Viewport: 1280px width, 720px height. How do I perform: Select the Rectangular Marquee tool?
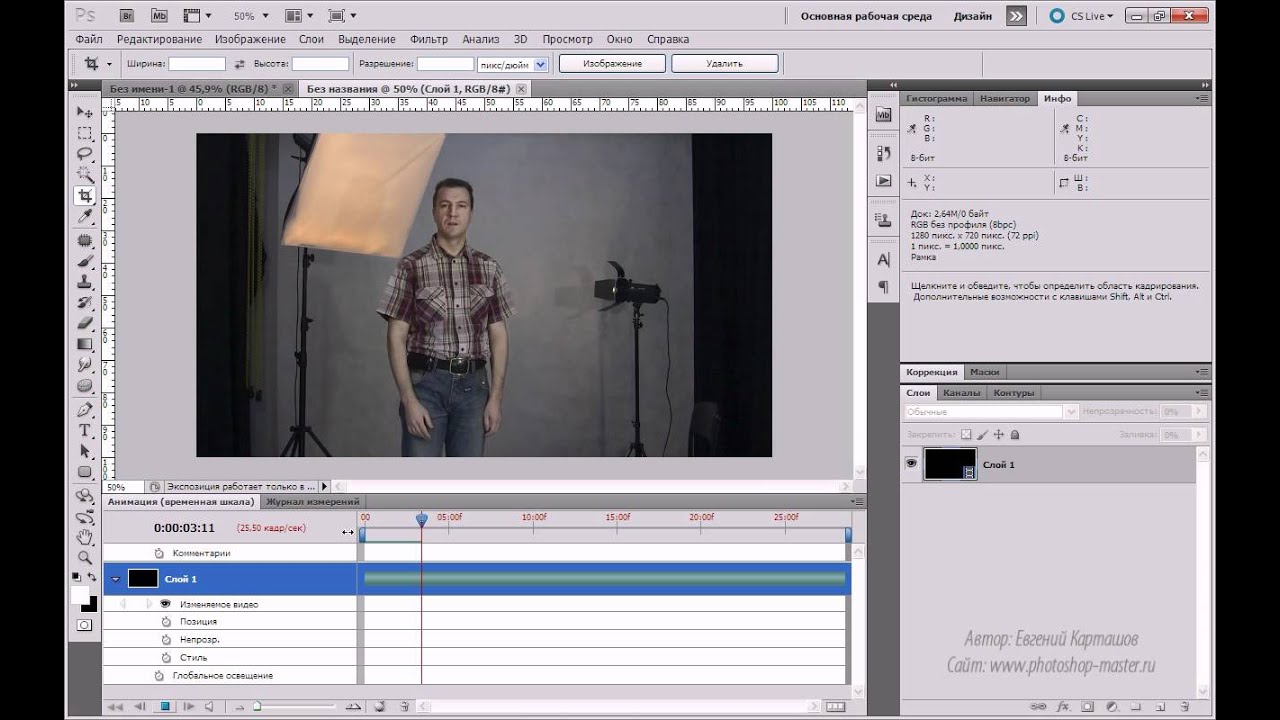tap(85, 133)
